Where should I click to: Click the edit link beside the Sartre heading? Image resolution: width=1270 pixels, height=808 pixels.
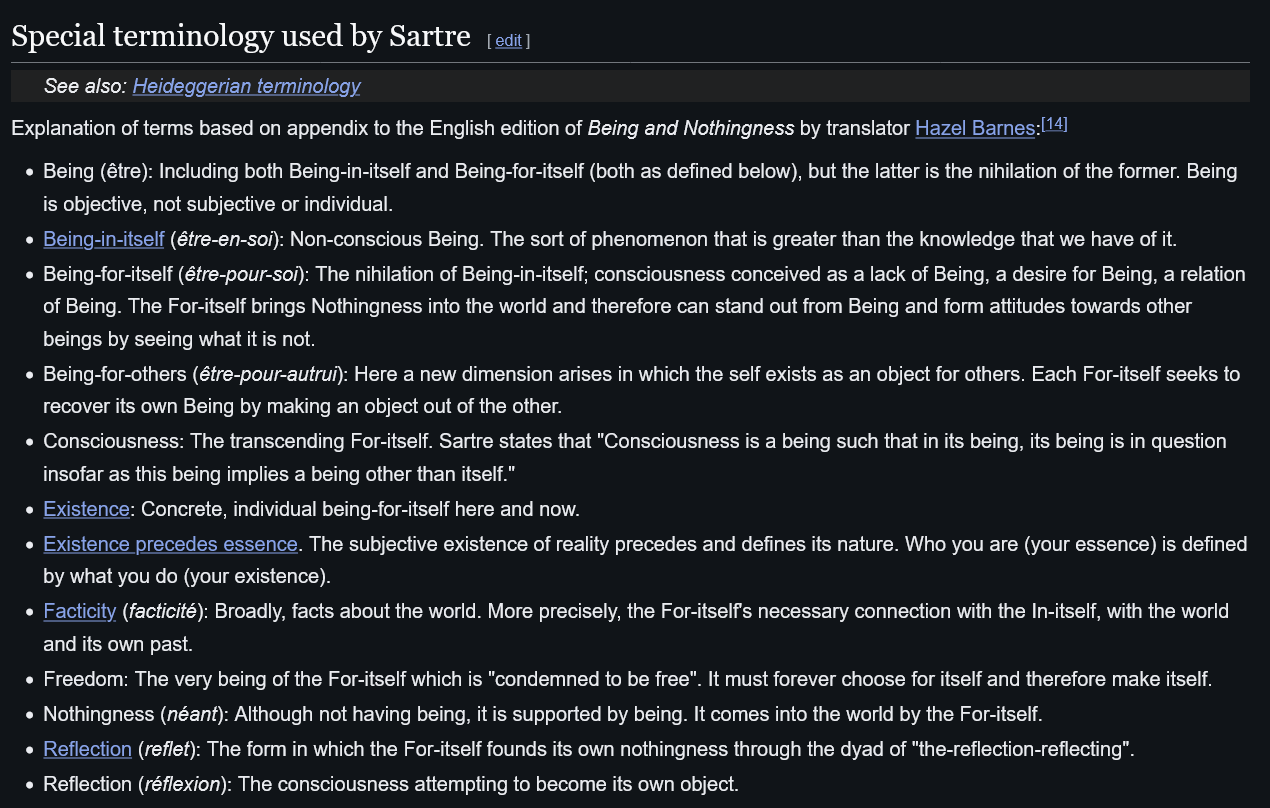click(508, 41)
